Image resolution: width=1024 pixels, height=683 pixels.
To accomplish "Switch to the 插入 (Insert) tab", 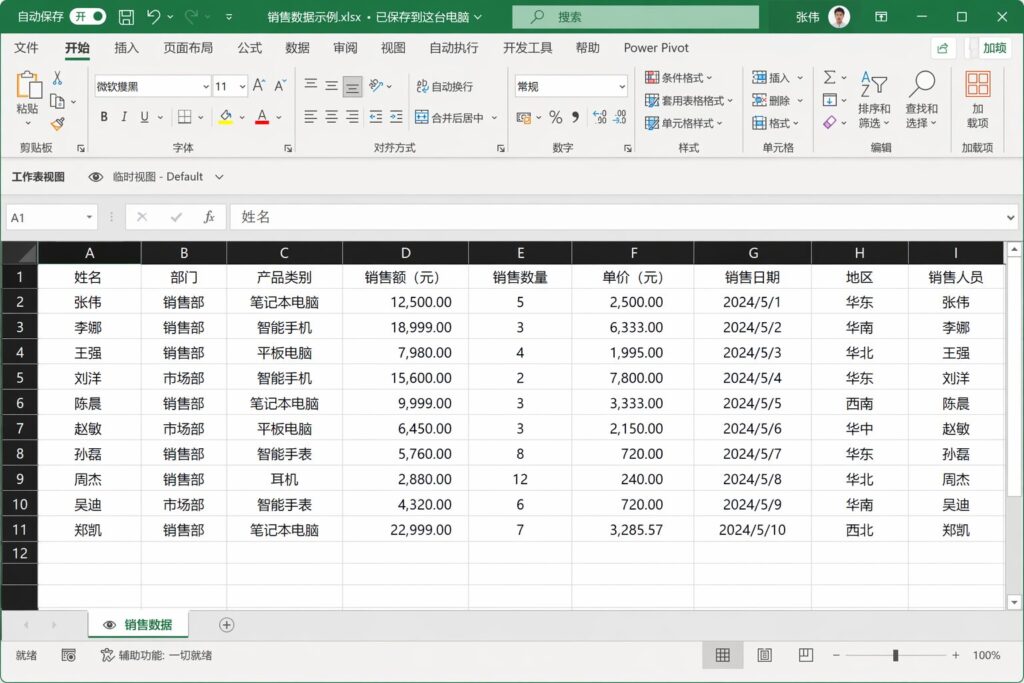I will click(x=126, y=48).
